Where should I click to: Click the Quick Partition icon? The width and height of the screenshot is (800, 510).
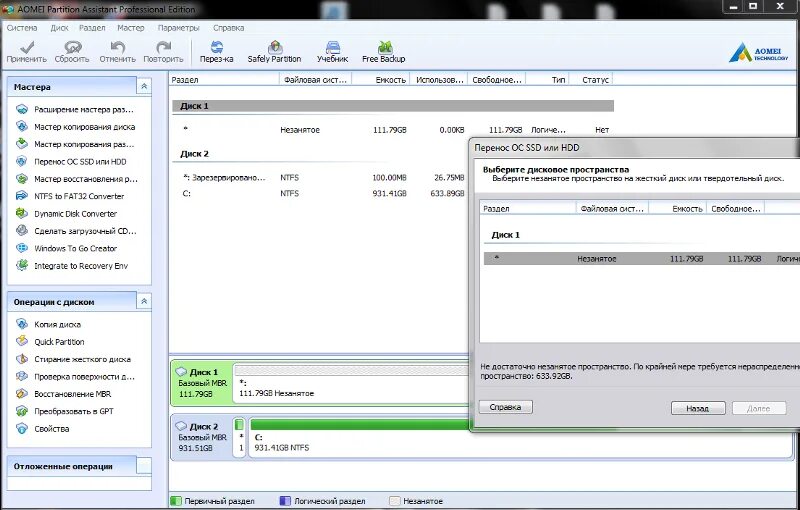22,341
